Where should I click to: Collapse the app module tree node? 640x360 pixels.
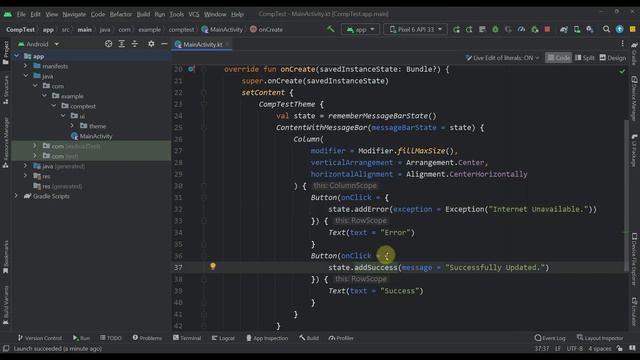[17, 56]
